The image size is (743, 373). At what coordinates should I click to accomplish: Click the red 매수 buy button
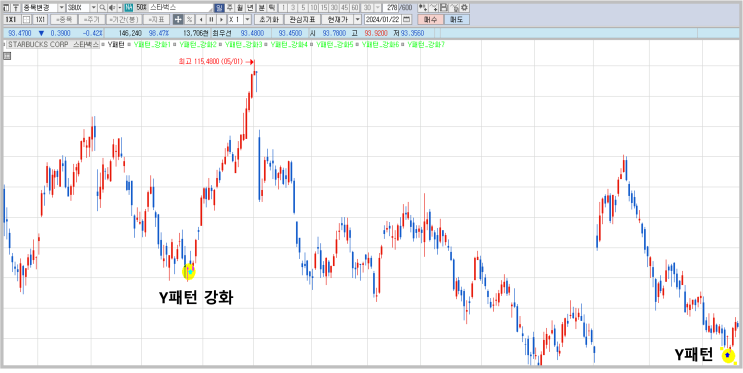(x=430, y=19)
